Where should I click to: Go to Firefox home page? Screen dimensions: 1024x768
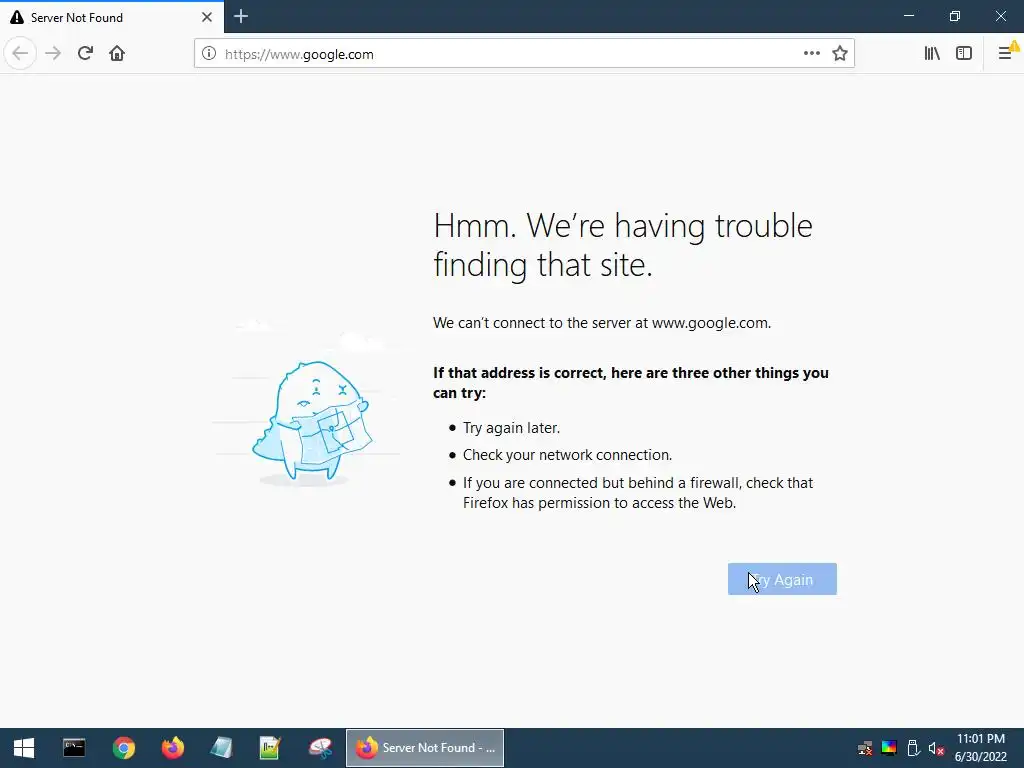[x=117, y=53]
